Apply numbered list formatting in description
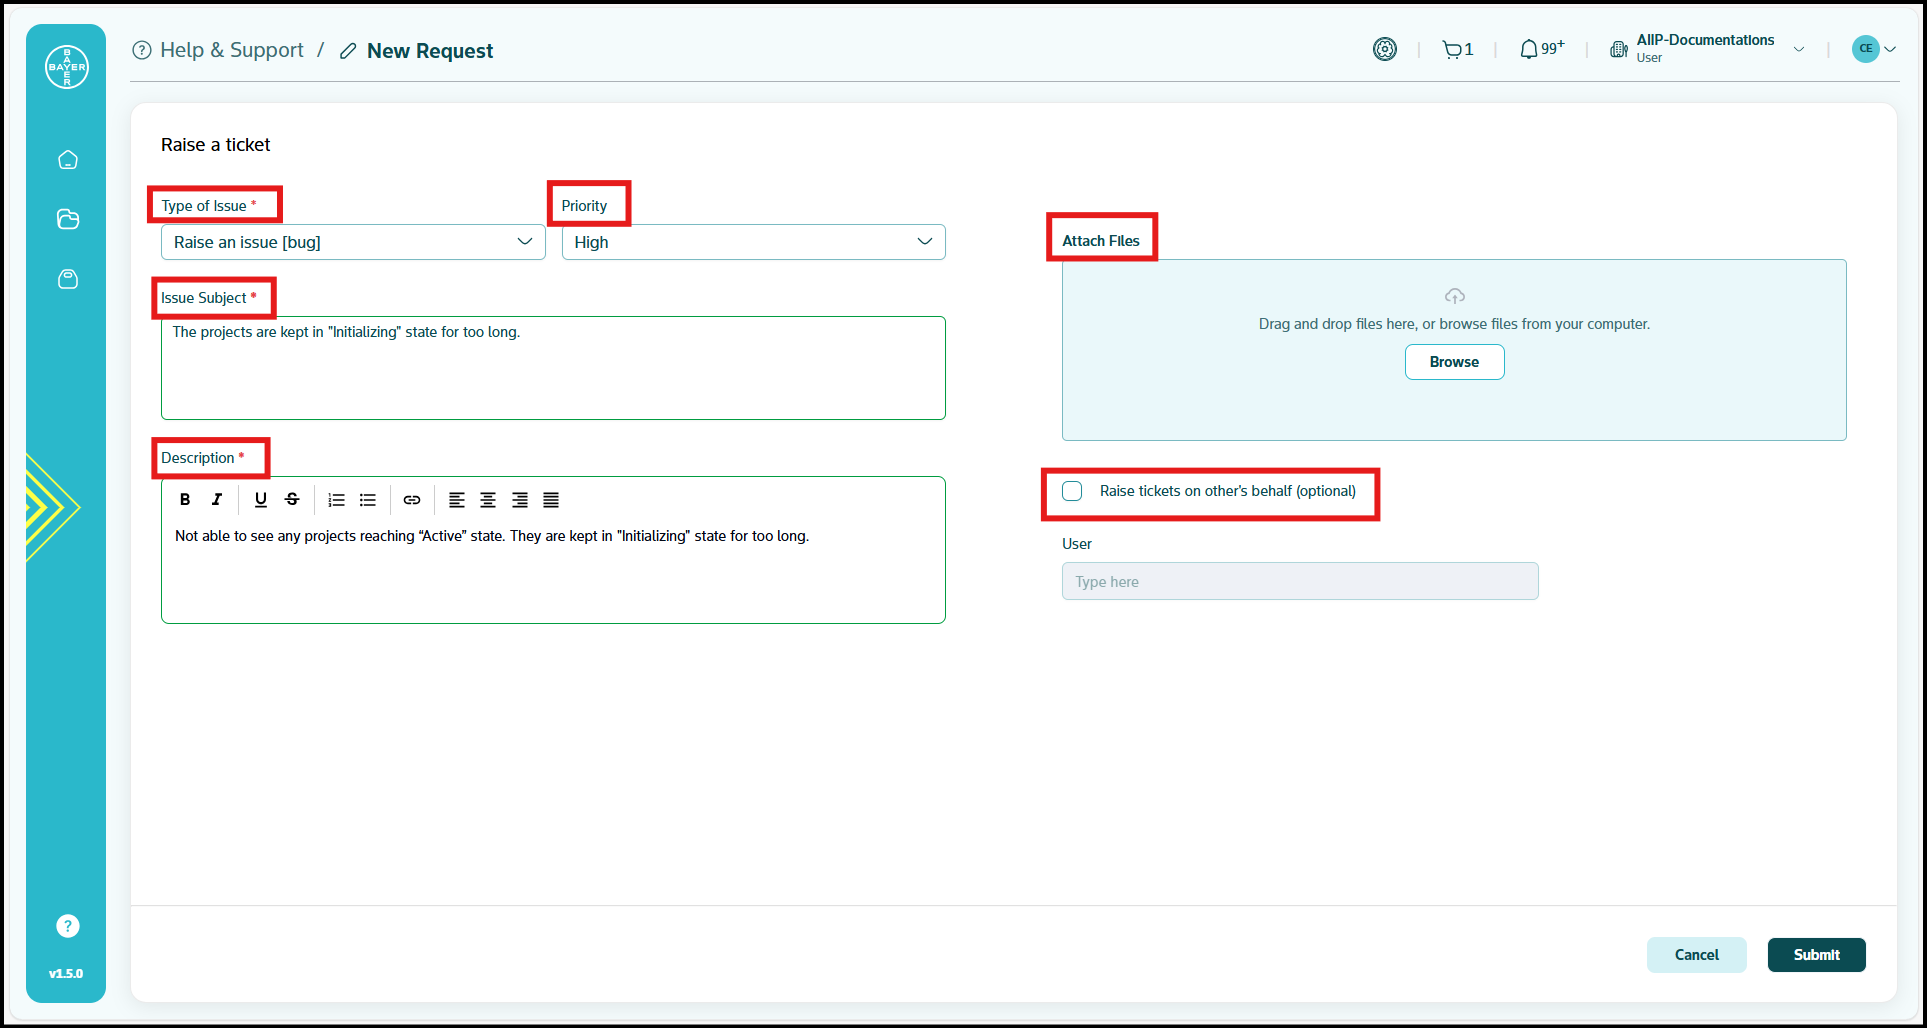Viewport: 1927px width, 1028px height. [x=336, y=500]
